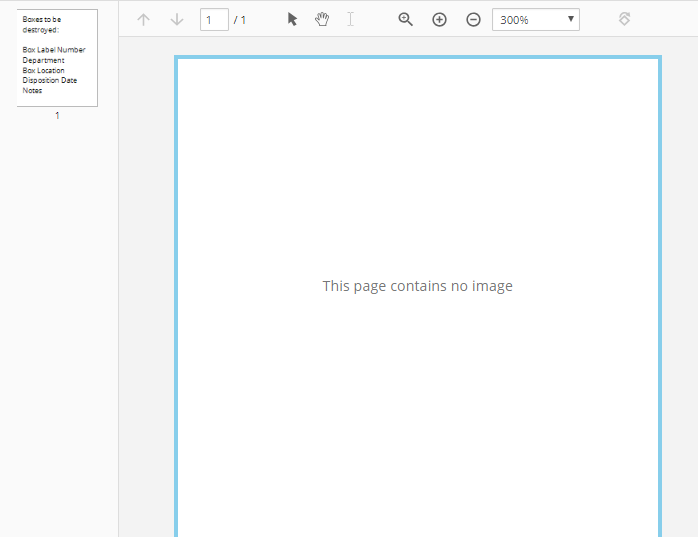This screenshot has width=698, height=537.
Task: Choose the text selection I-beam tool
Action: click(350, 19)
